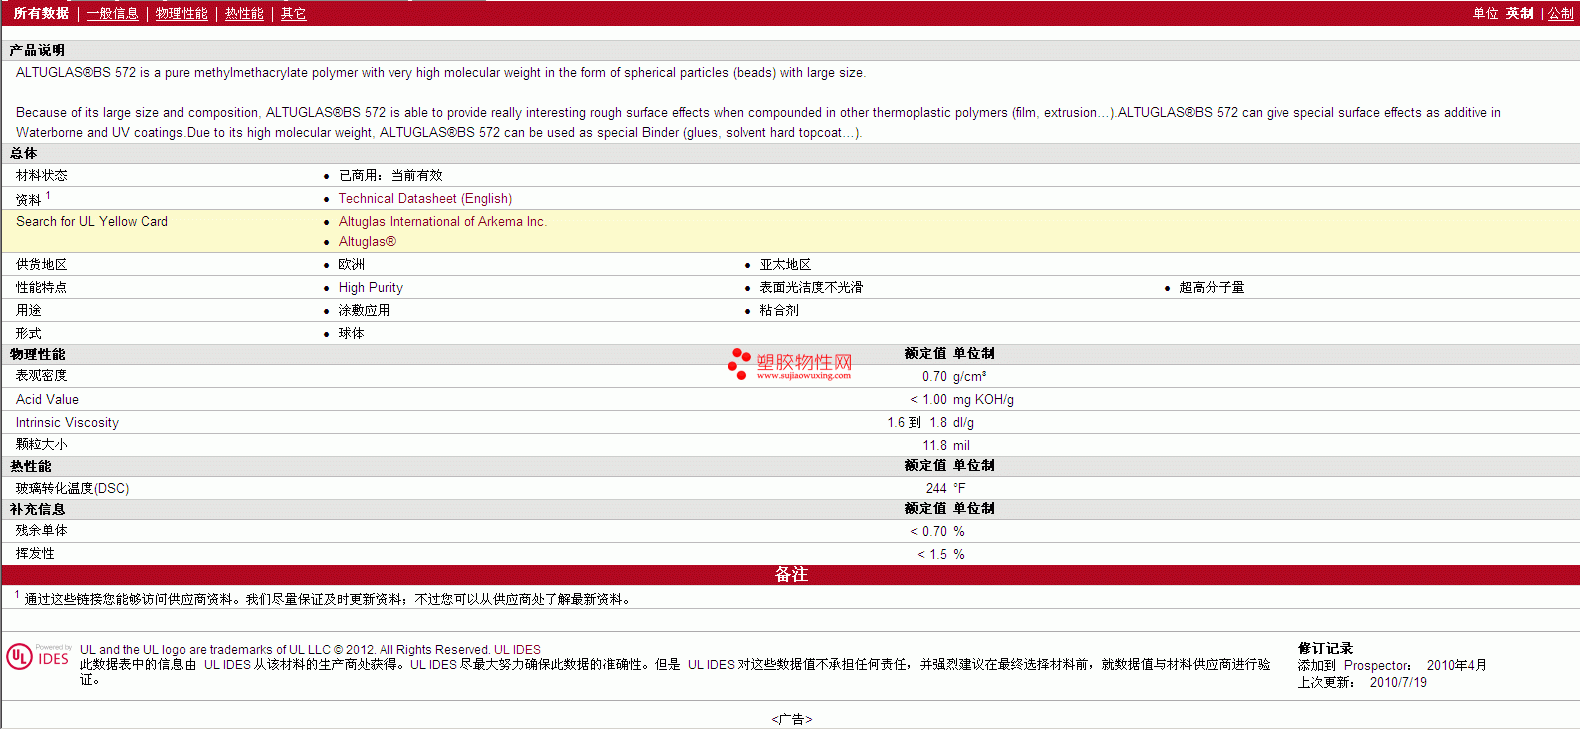Click the UL IDES logo icon

point(38,656)
